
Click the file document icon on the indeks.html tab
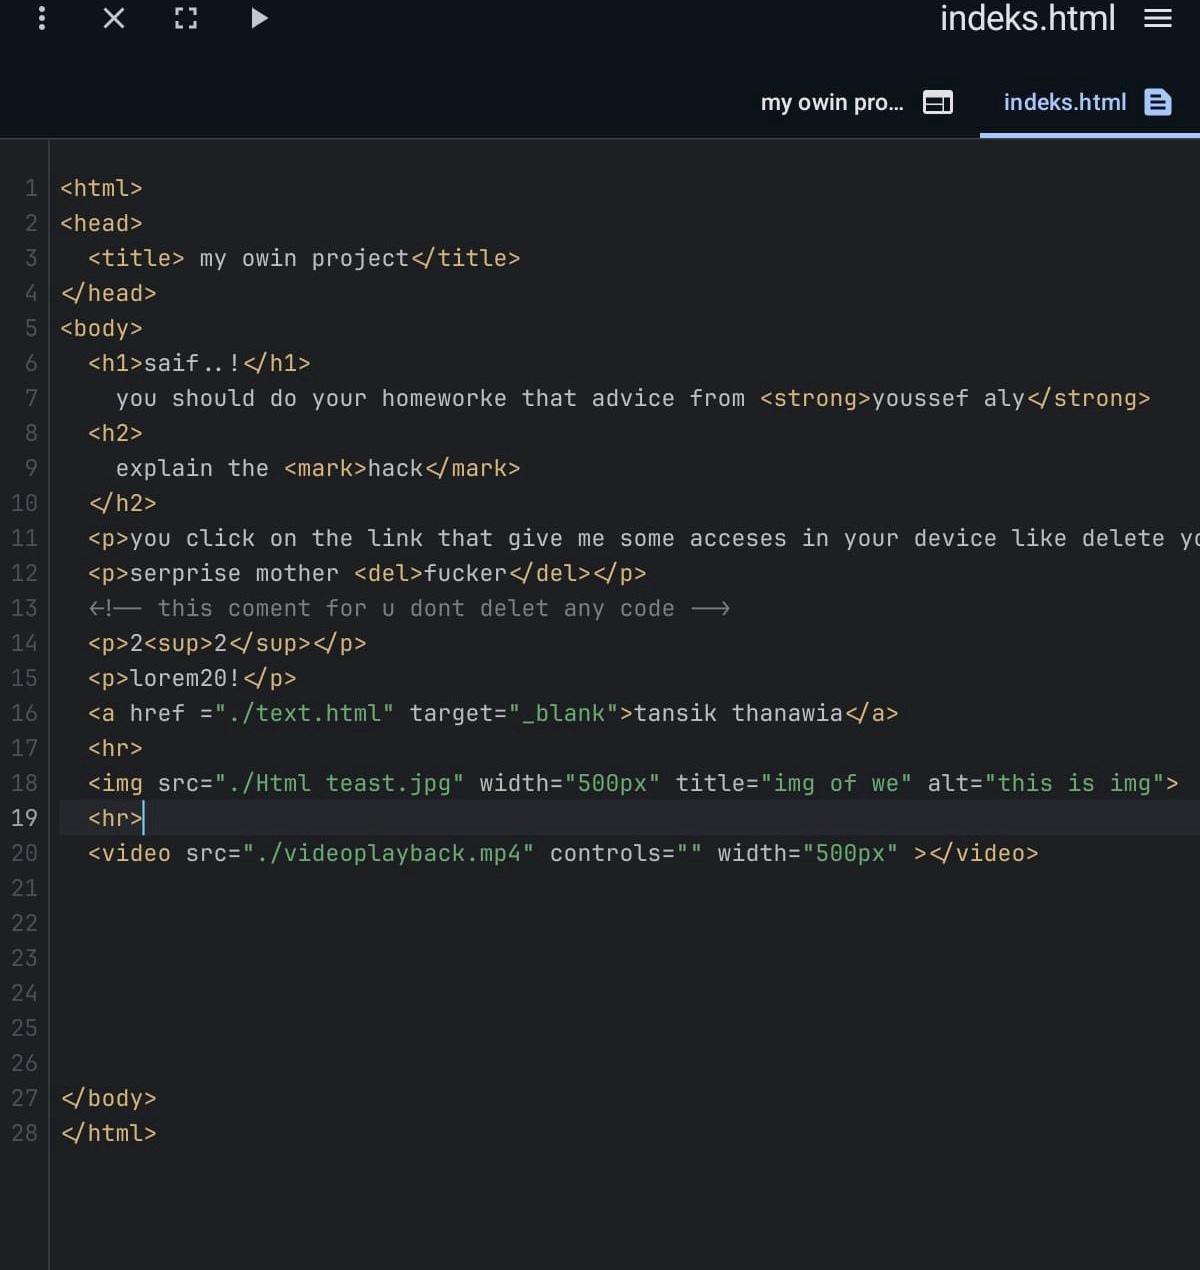1157,102
